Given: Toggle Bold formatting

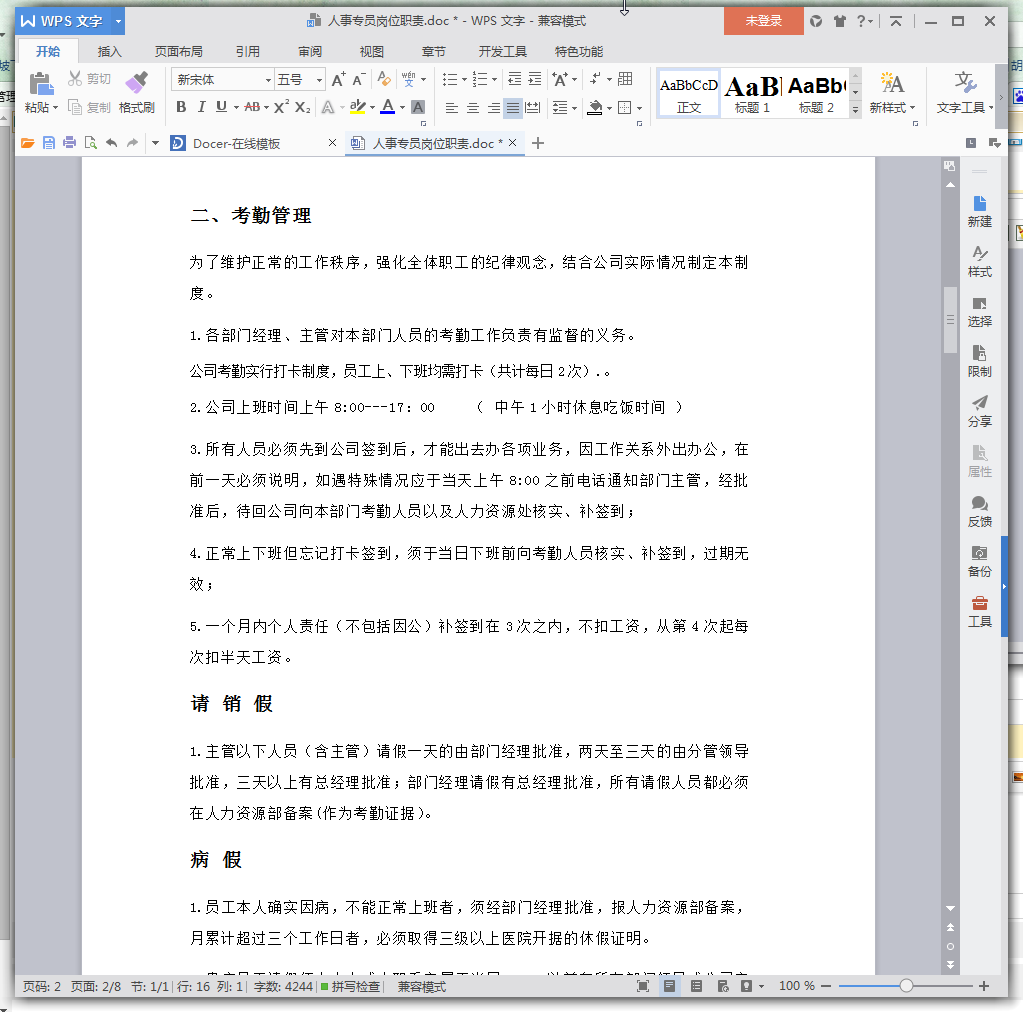Looking at the screenshot, I should click(x=181, y=107).
